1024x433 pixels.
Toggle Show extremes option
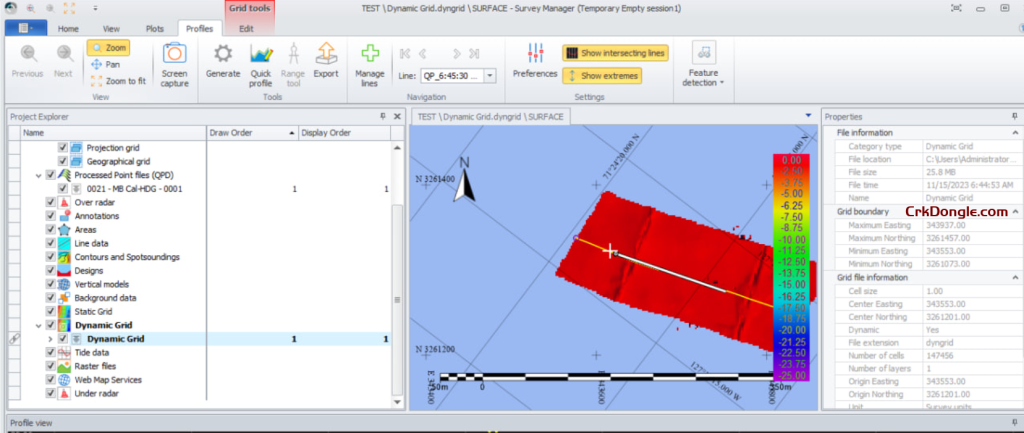pos(601,75)
